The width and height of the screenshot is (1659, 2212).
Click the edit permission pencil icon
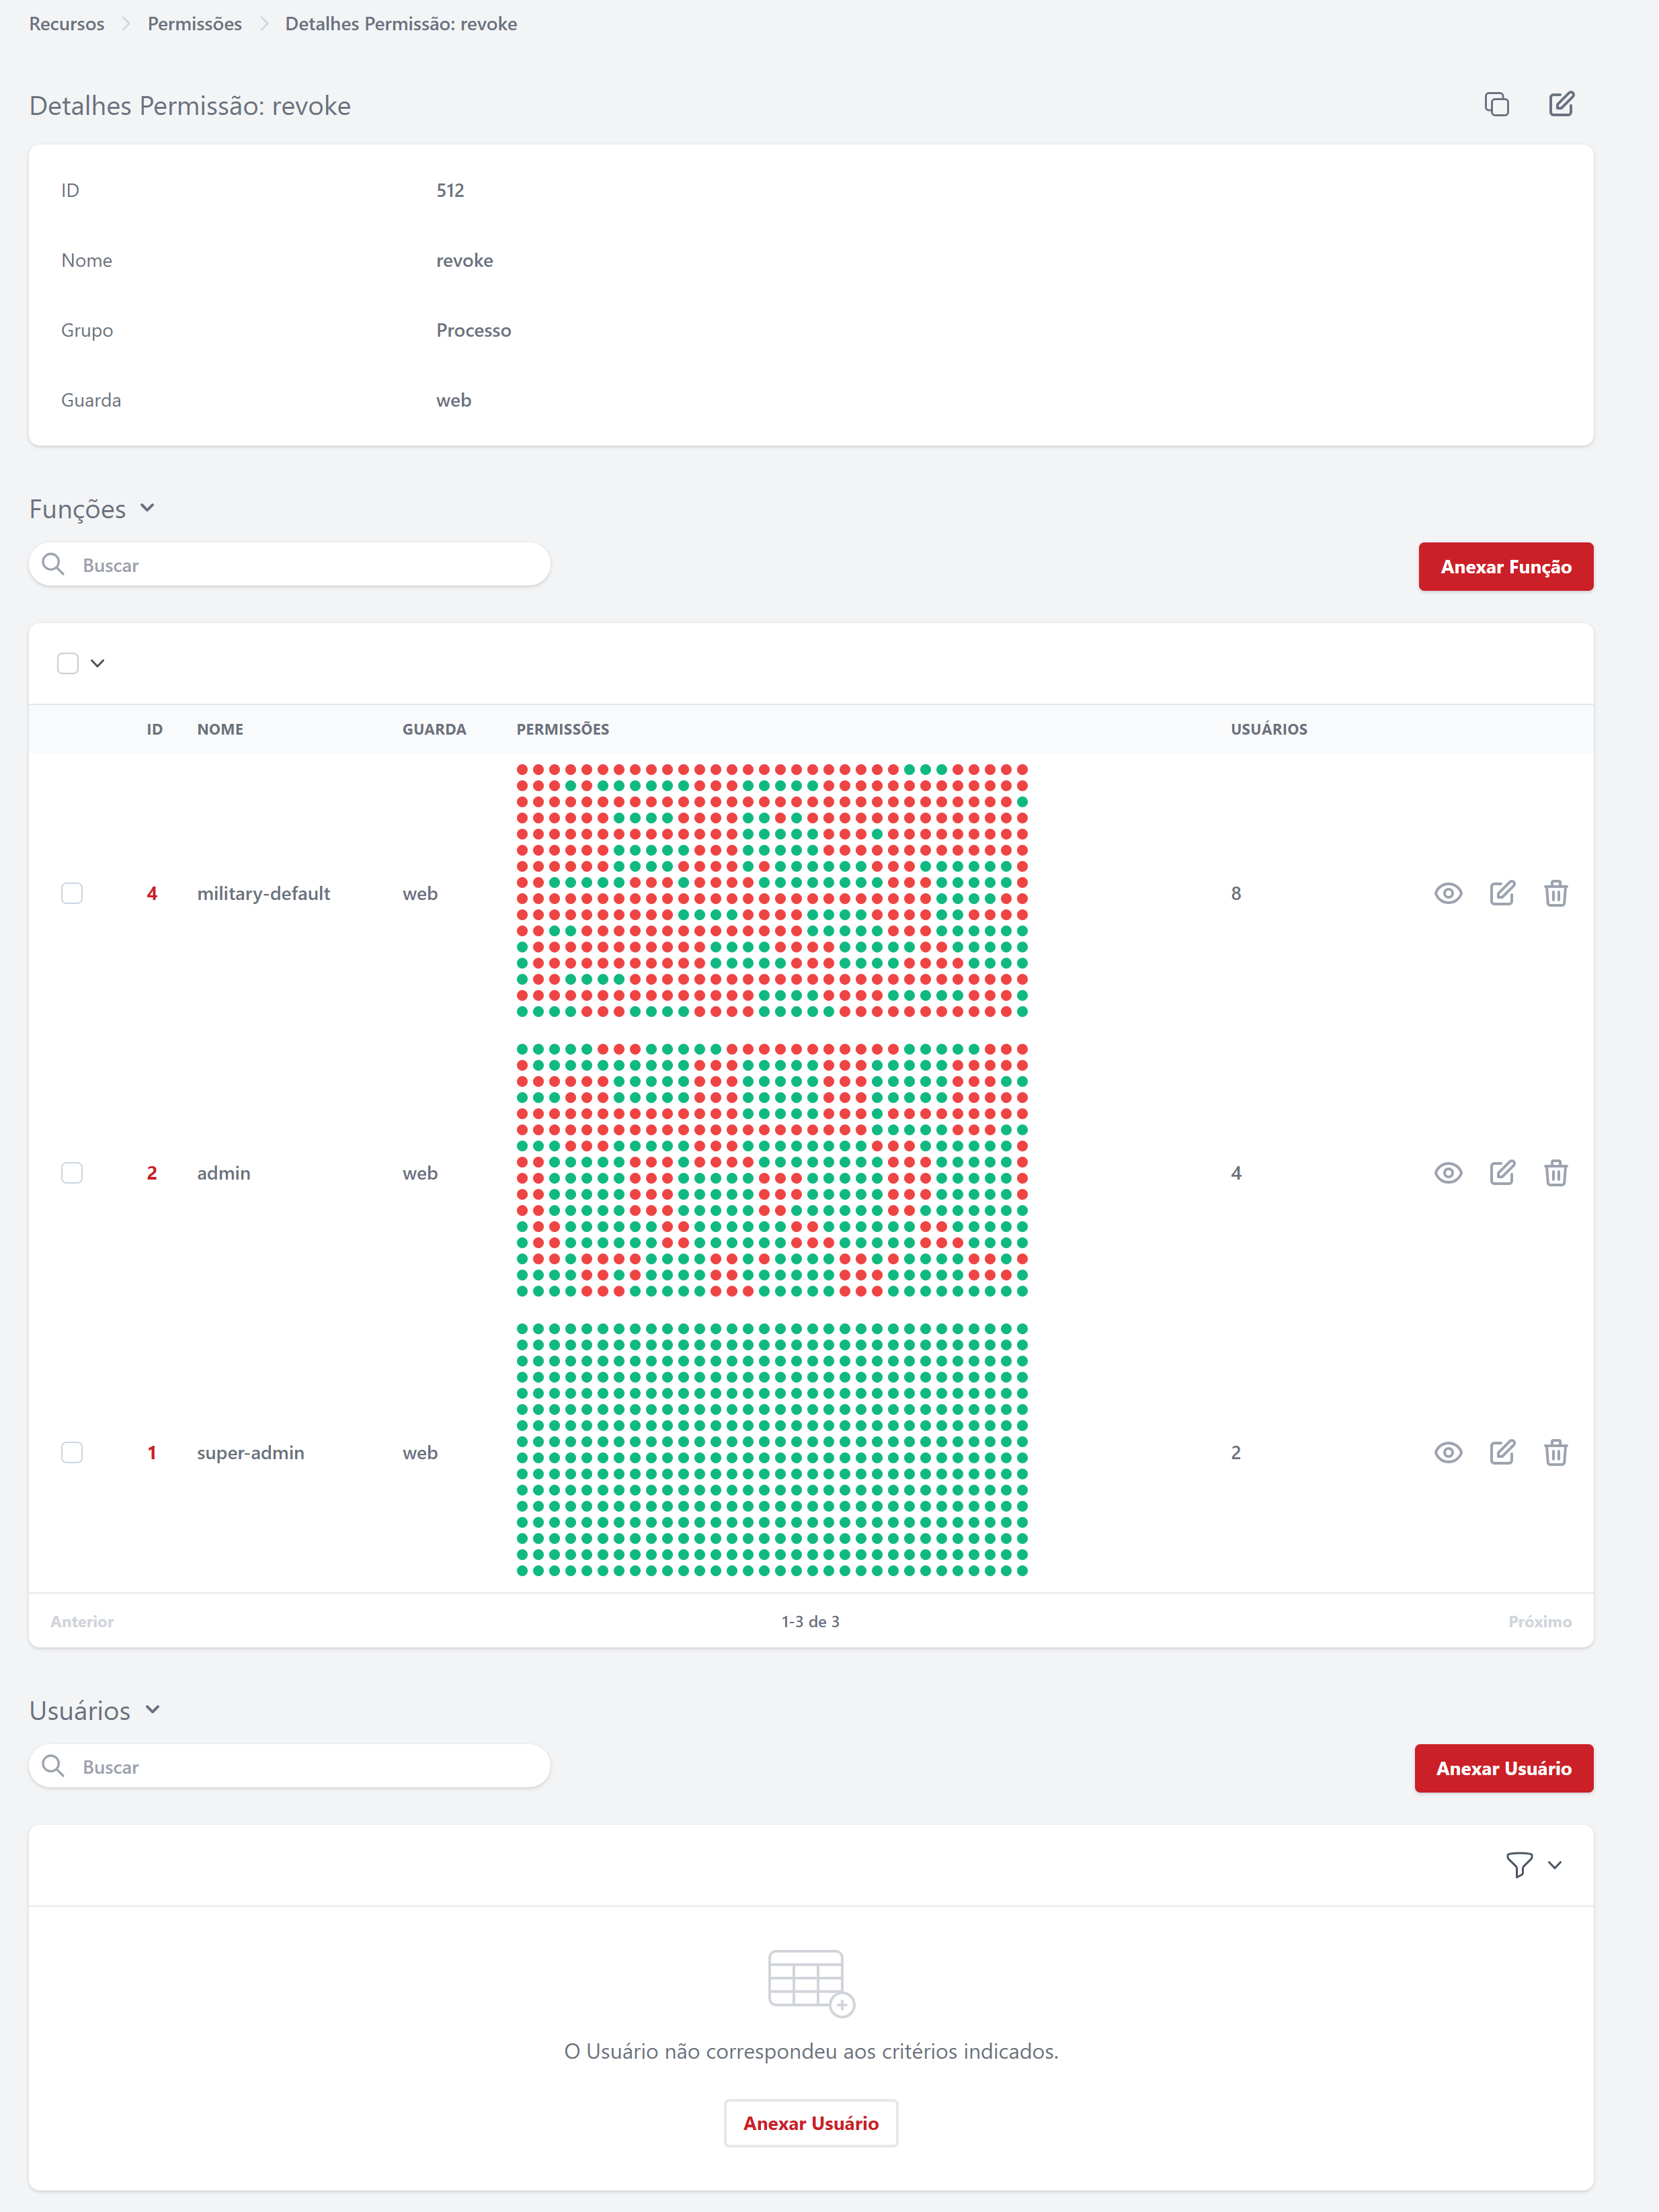click(x=1561, y=104)
